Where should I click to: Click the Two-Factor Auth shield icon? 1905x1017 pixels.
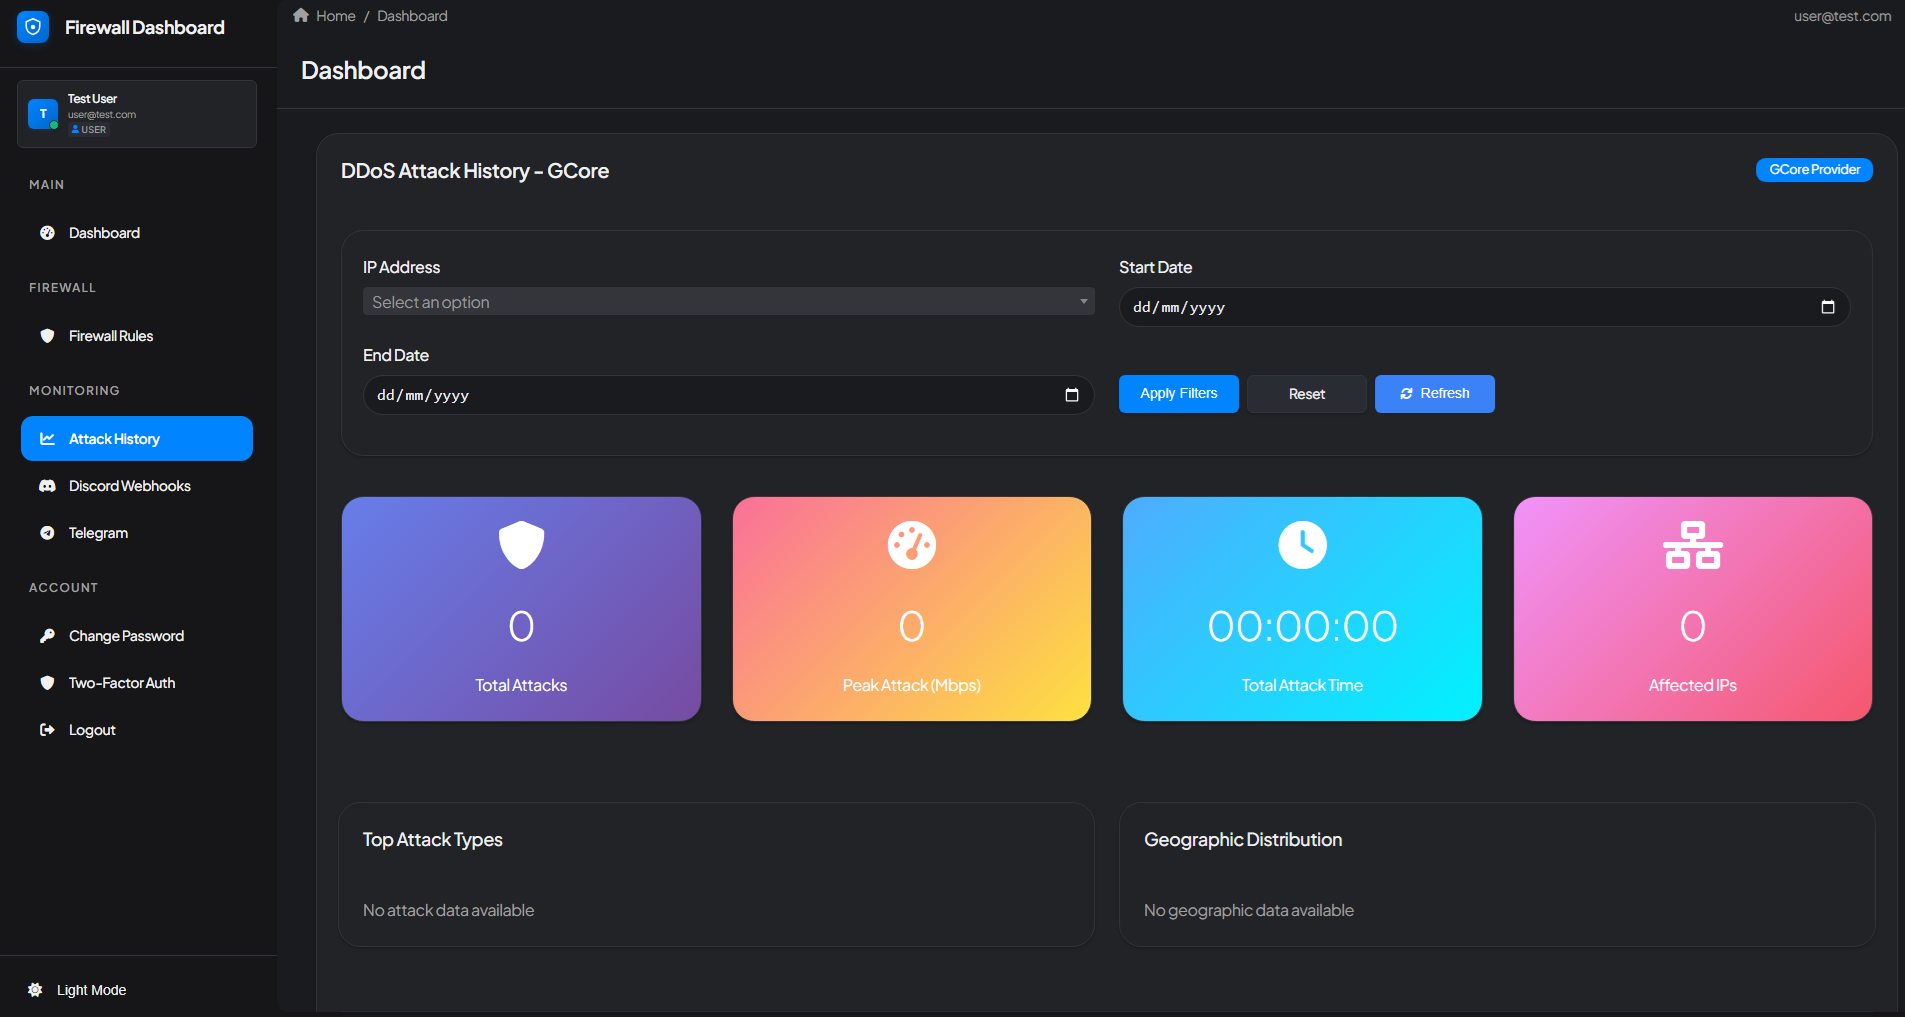[x=47, y=683]
